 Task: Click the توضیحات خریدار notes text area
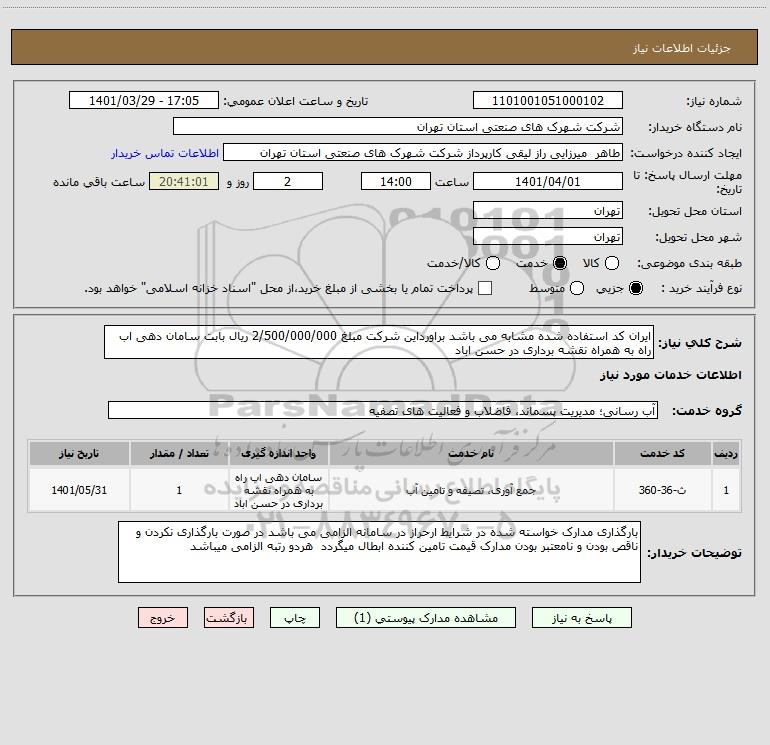point(379,552)
